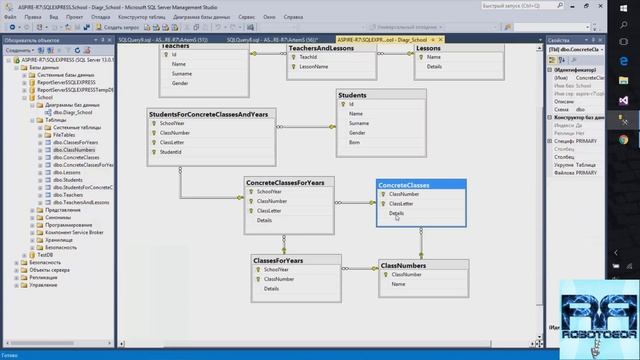
Task: Click Windows search icon on taskbar
Action: click(x=623, y=25)
